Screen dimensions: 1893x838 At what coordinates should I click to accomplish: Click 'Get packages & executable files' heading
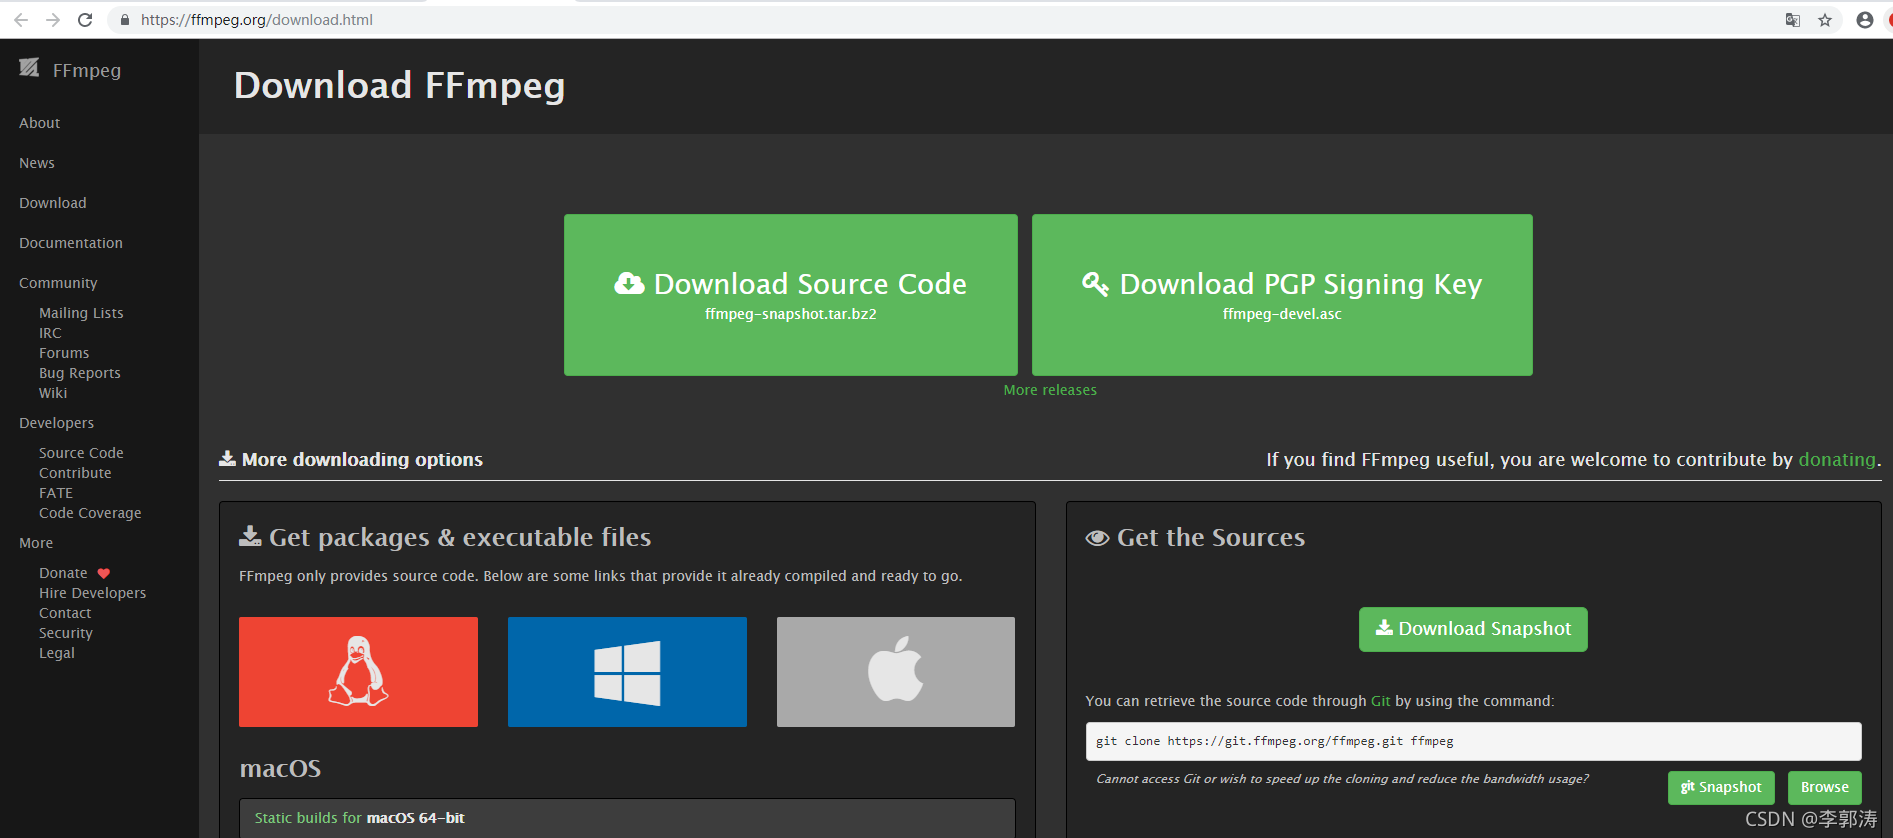click(x=445, y=538)
